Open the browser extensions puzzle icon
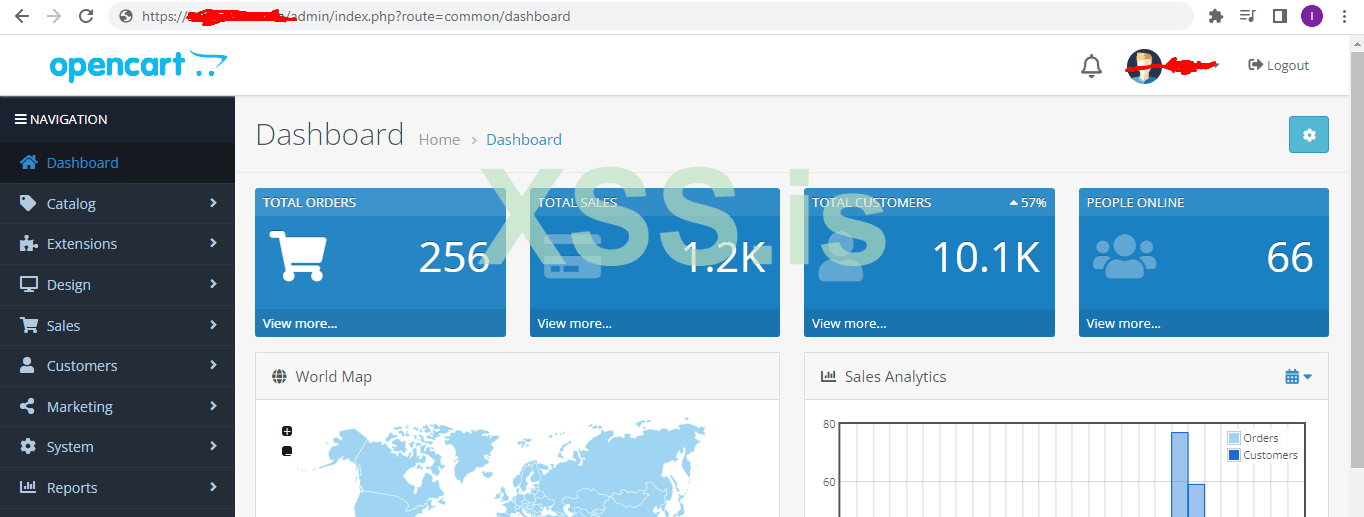The height and width of the screenshot is (517, 1364). click(x=1216, y=16)
